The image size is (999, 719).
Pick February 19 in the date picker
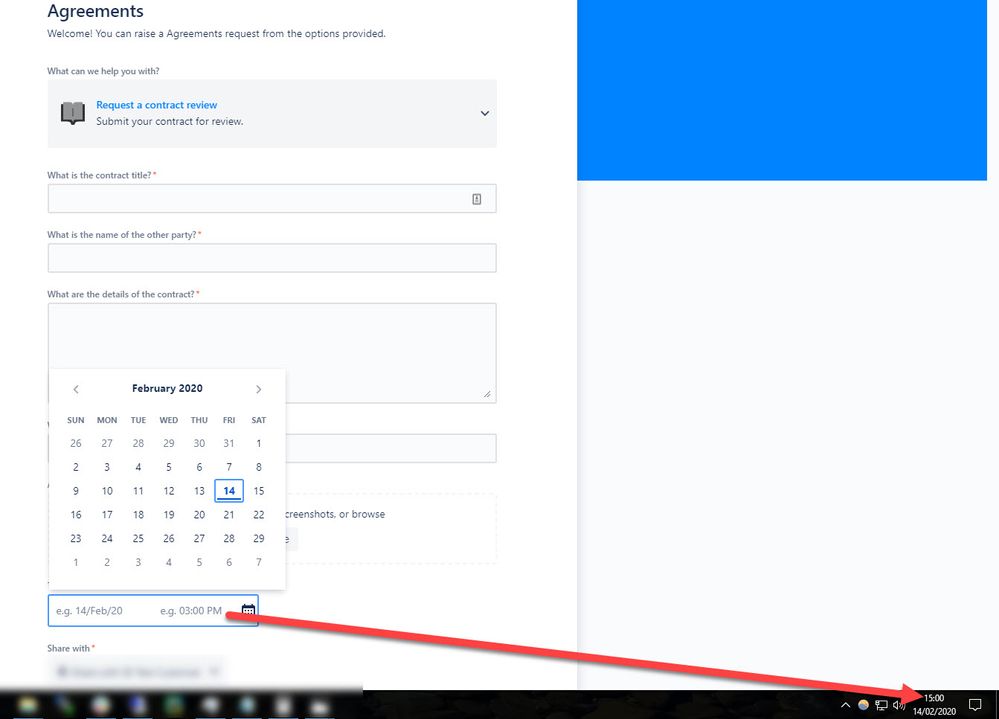(x=169, y=515)
